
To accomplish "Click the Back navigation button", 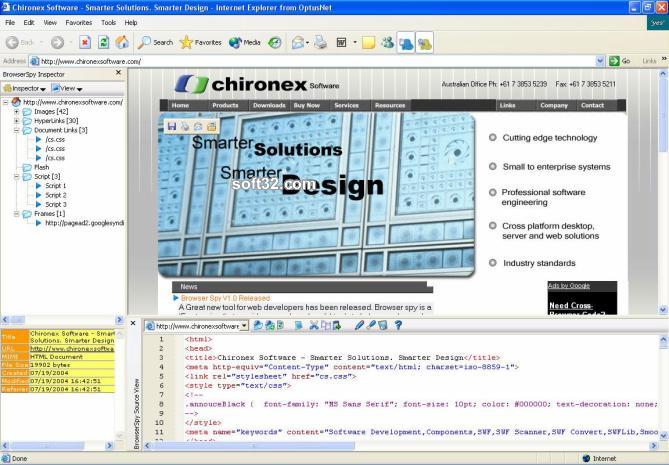I will tap(20, 42).
